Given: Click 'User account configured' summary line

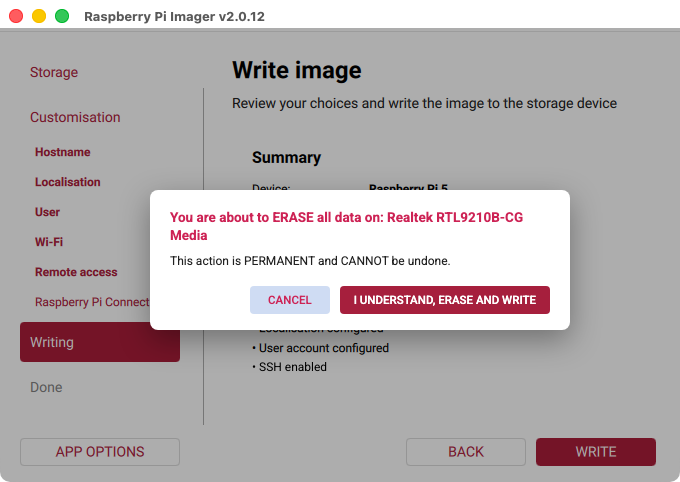Looking at the screenshot, I should (320, 348).
